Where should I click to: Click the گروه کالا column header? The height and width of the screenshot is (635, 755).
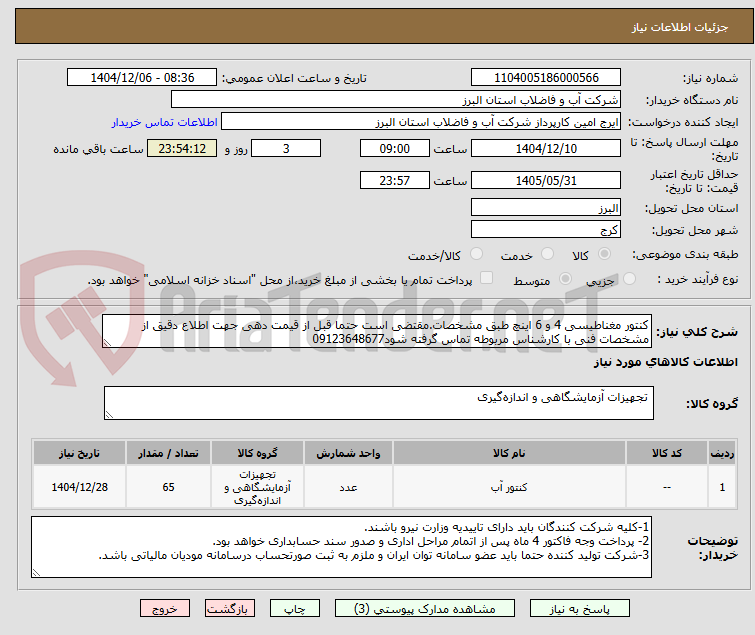[257, 453]
